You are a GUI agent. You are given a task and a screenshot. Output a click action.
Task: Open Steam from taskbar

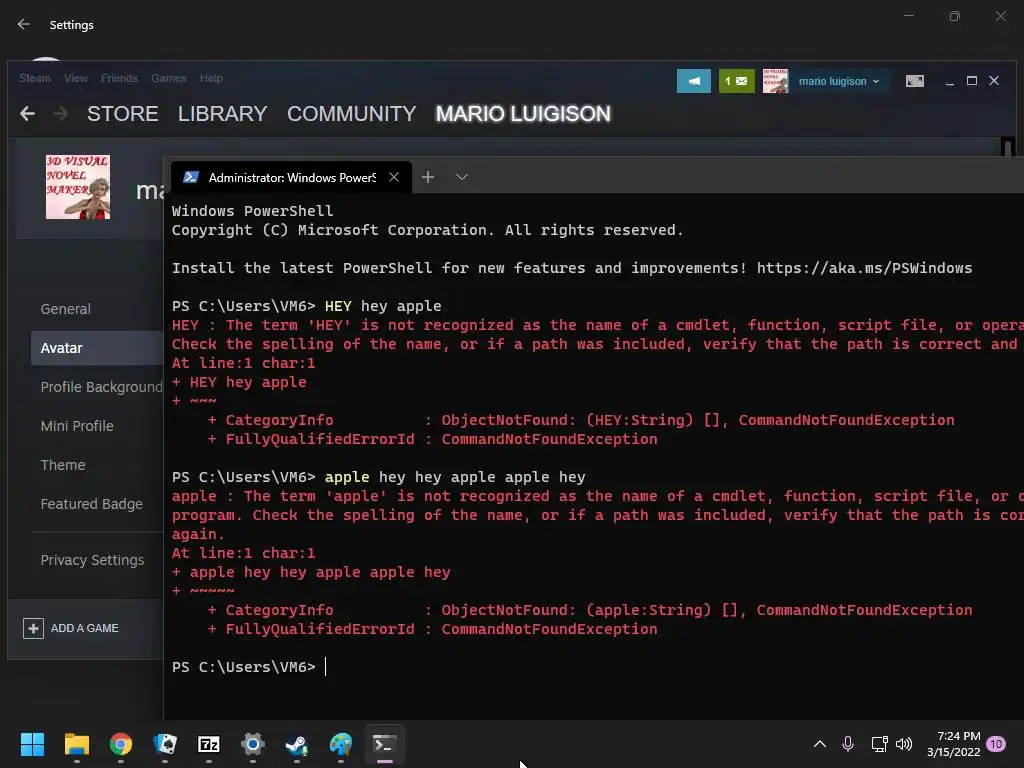pos(296,744)
